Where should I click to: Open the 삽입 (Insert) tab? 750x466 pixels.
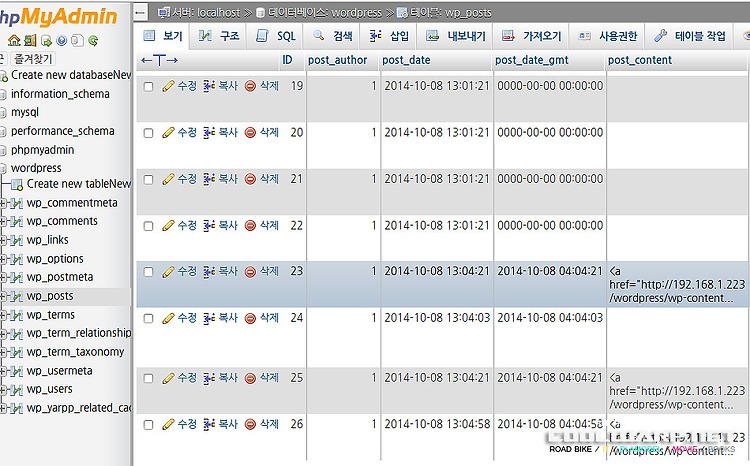(389, 36)
